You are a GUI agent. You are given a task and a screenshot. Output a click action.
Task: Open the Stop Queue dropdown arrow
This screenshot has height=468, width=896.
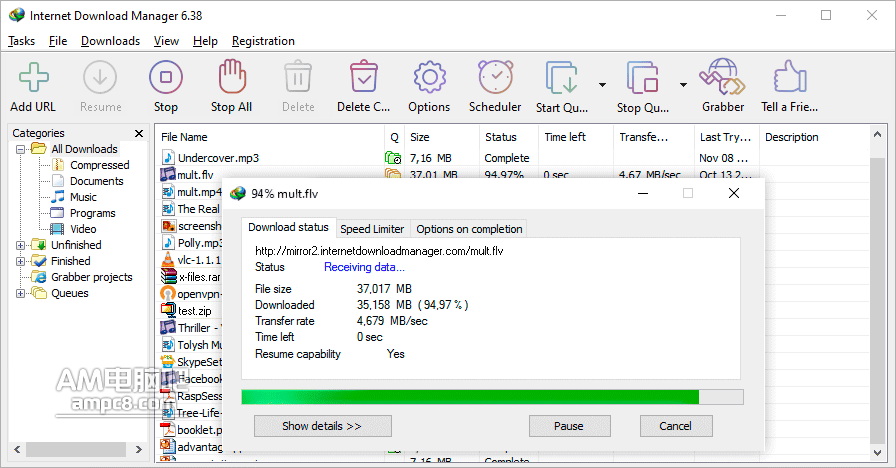[683, 85]
